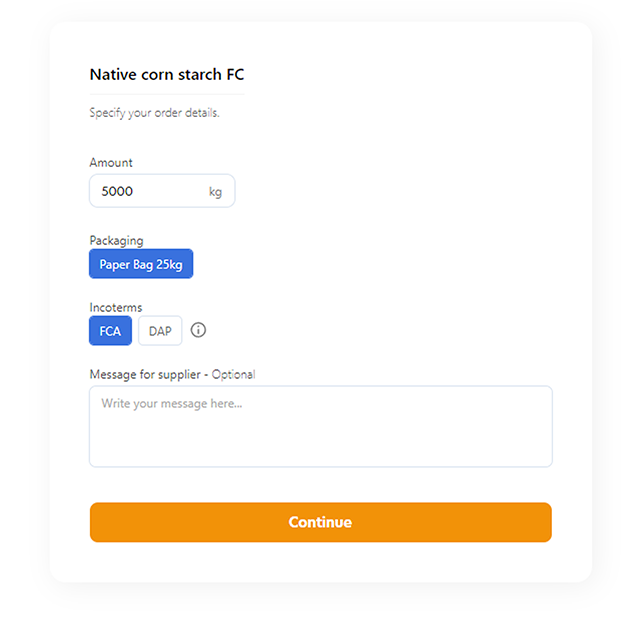Click the Packaging label

click(x=117, y=240)
